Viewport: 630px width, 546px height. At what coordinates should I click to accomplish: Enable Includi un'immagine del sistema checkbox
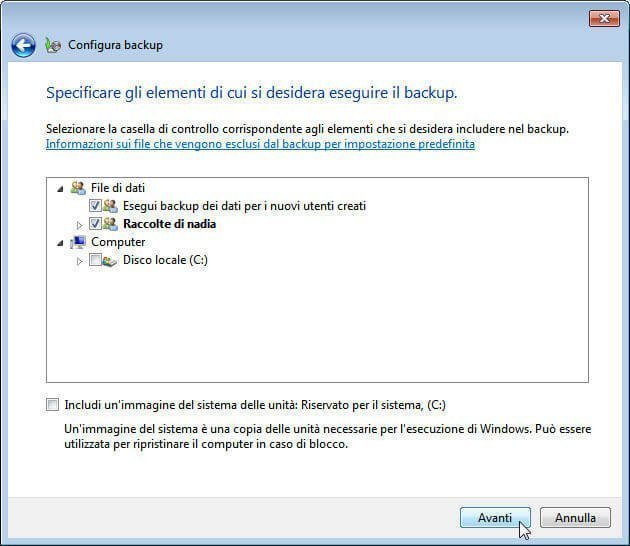click(x=52, y=405)
